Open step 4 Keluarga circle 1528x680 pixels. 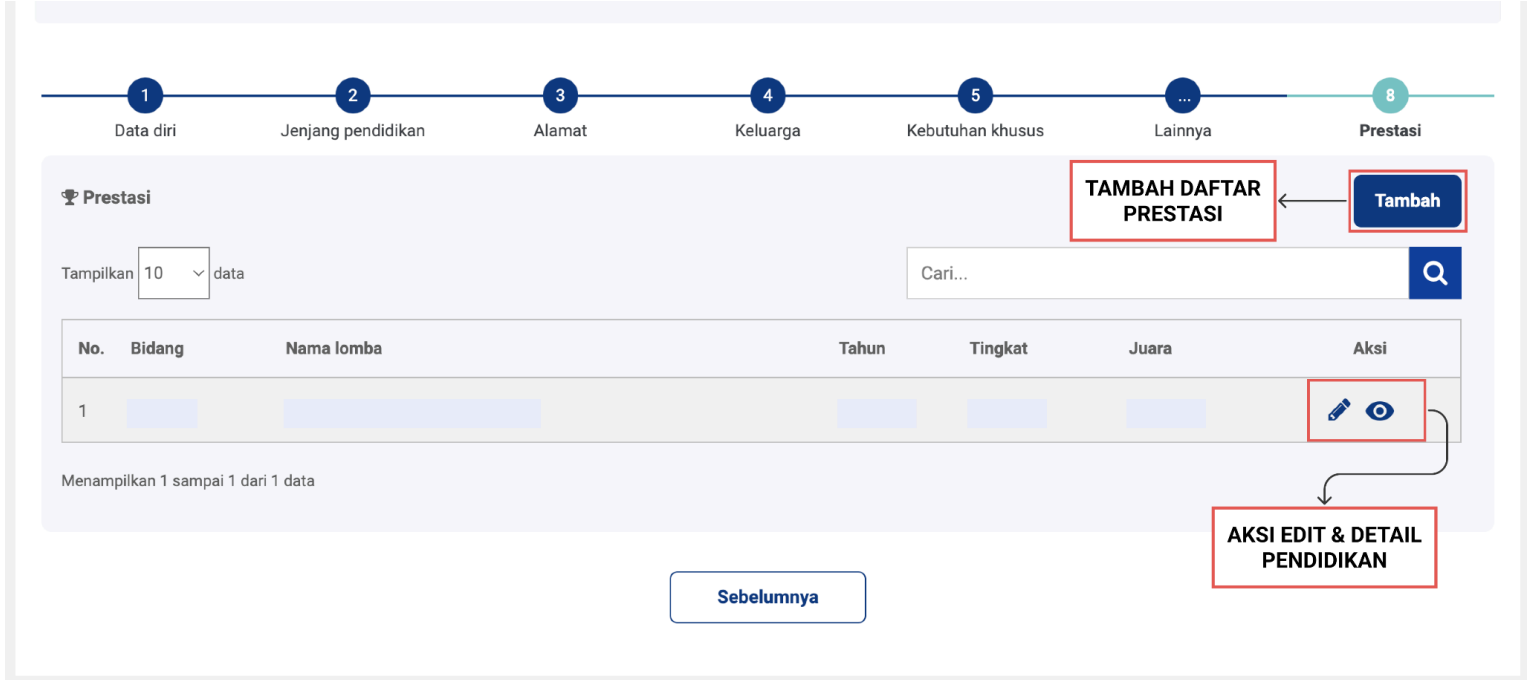(x=767, y=96)
